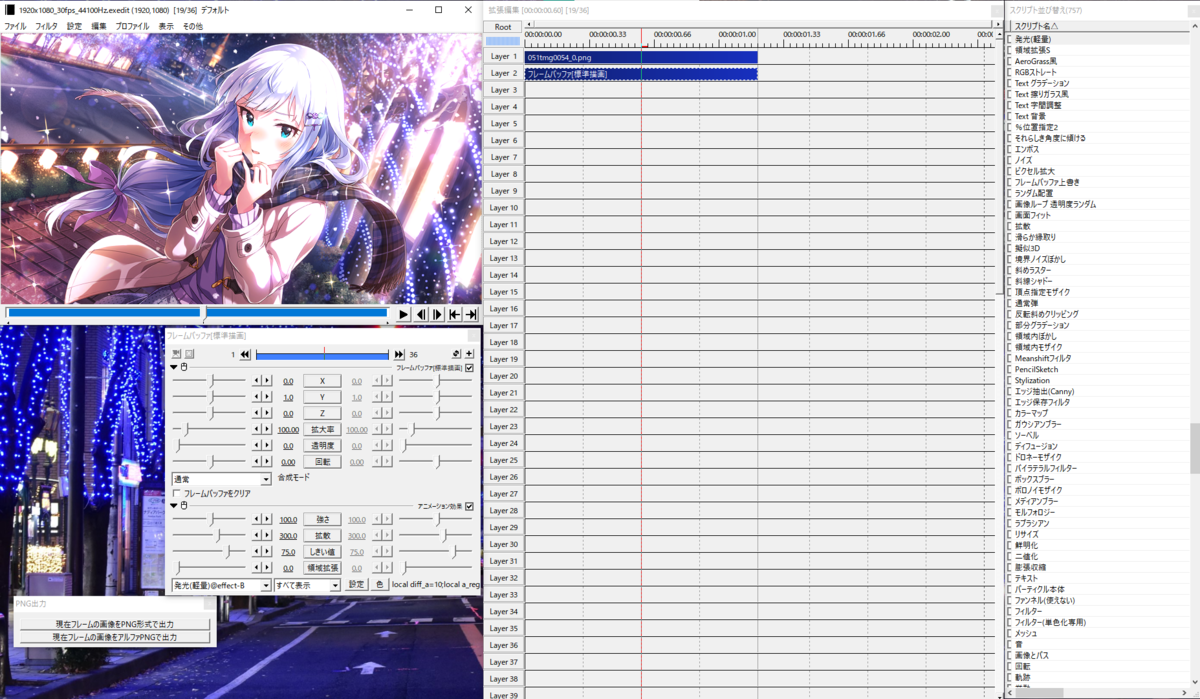Check the 発光(軽量) script checkbox

tap(1009, 39)
